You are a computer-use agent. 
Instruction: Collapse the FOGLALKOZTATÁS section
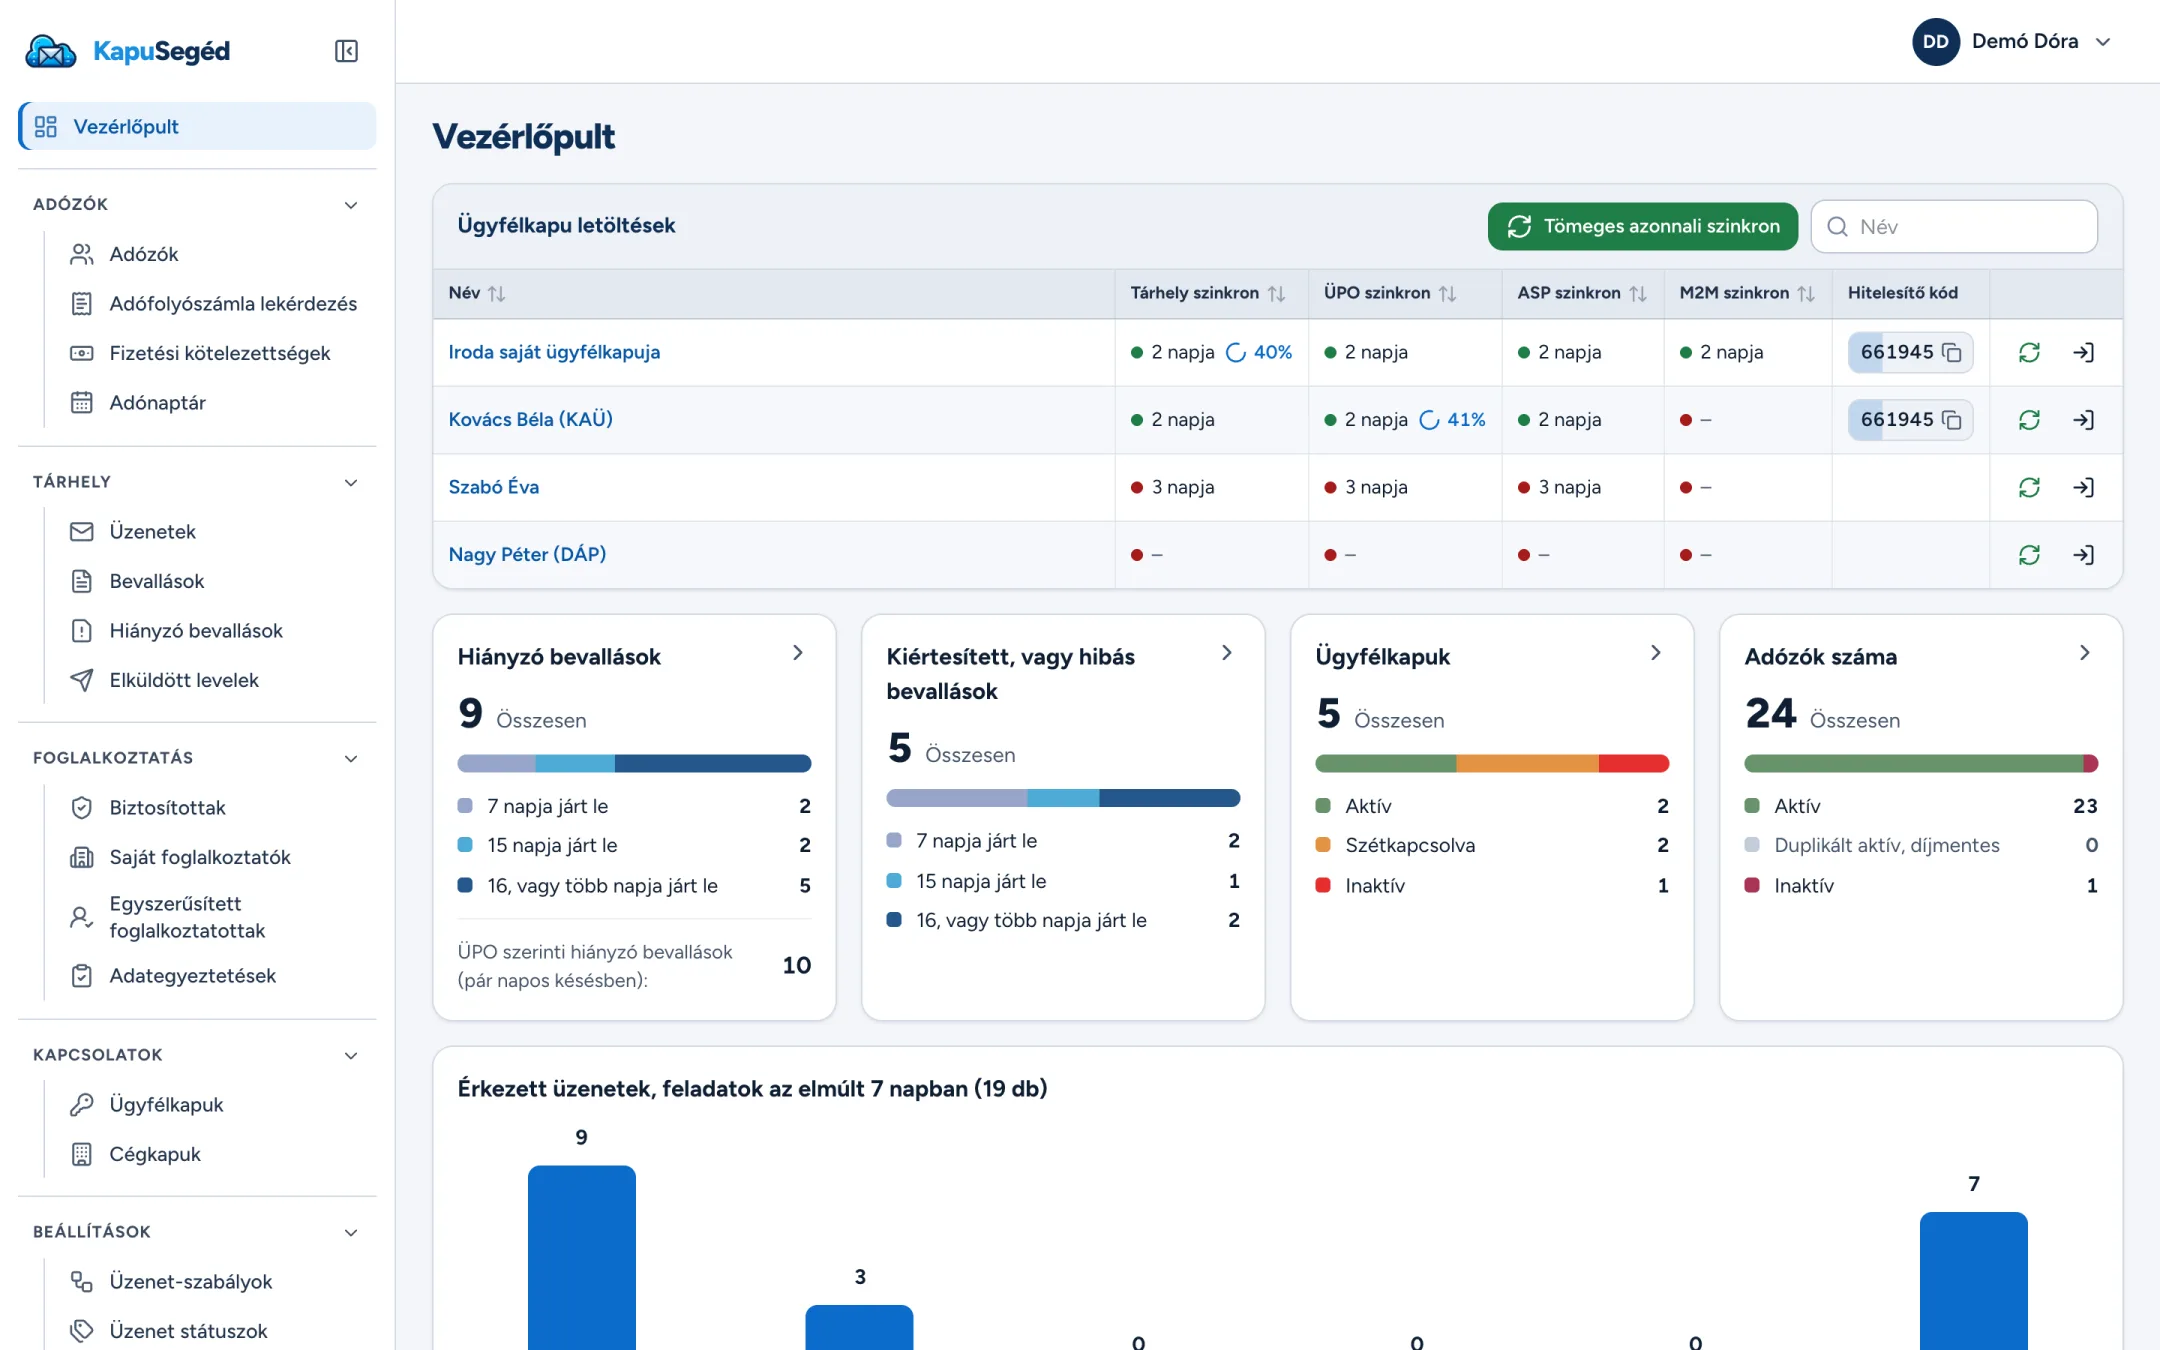click(351, 759)
